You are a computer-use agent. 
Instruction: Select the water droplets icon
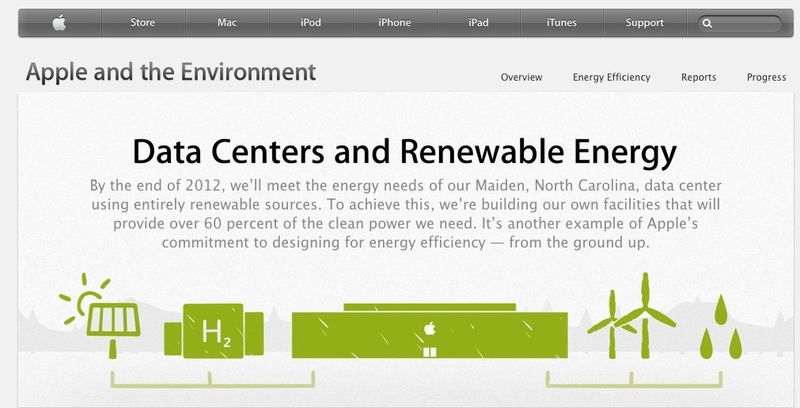point(720,325)
